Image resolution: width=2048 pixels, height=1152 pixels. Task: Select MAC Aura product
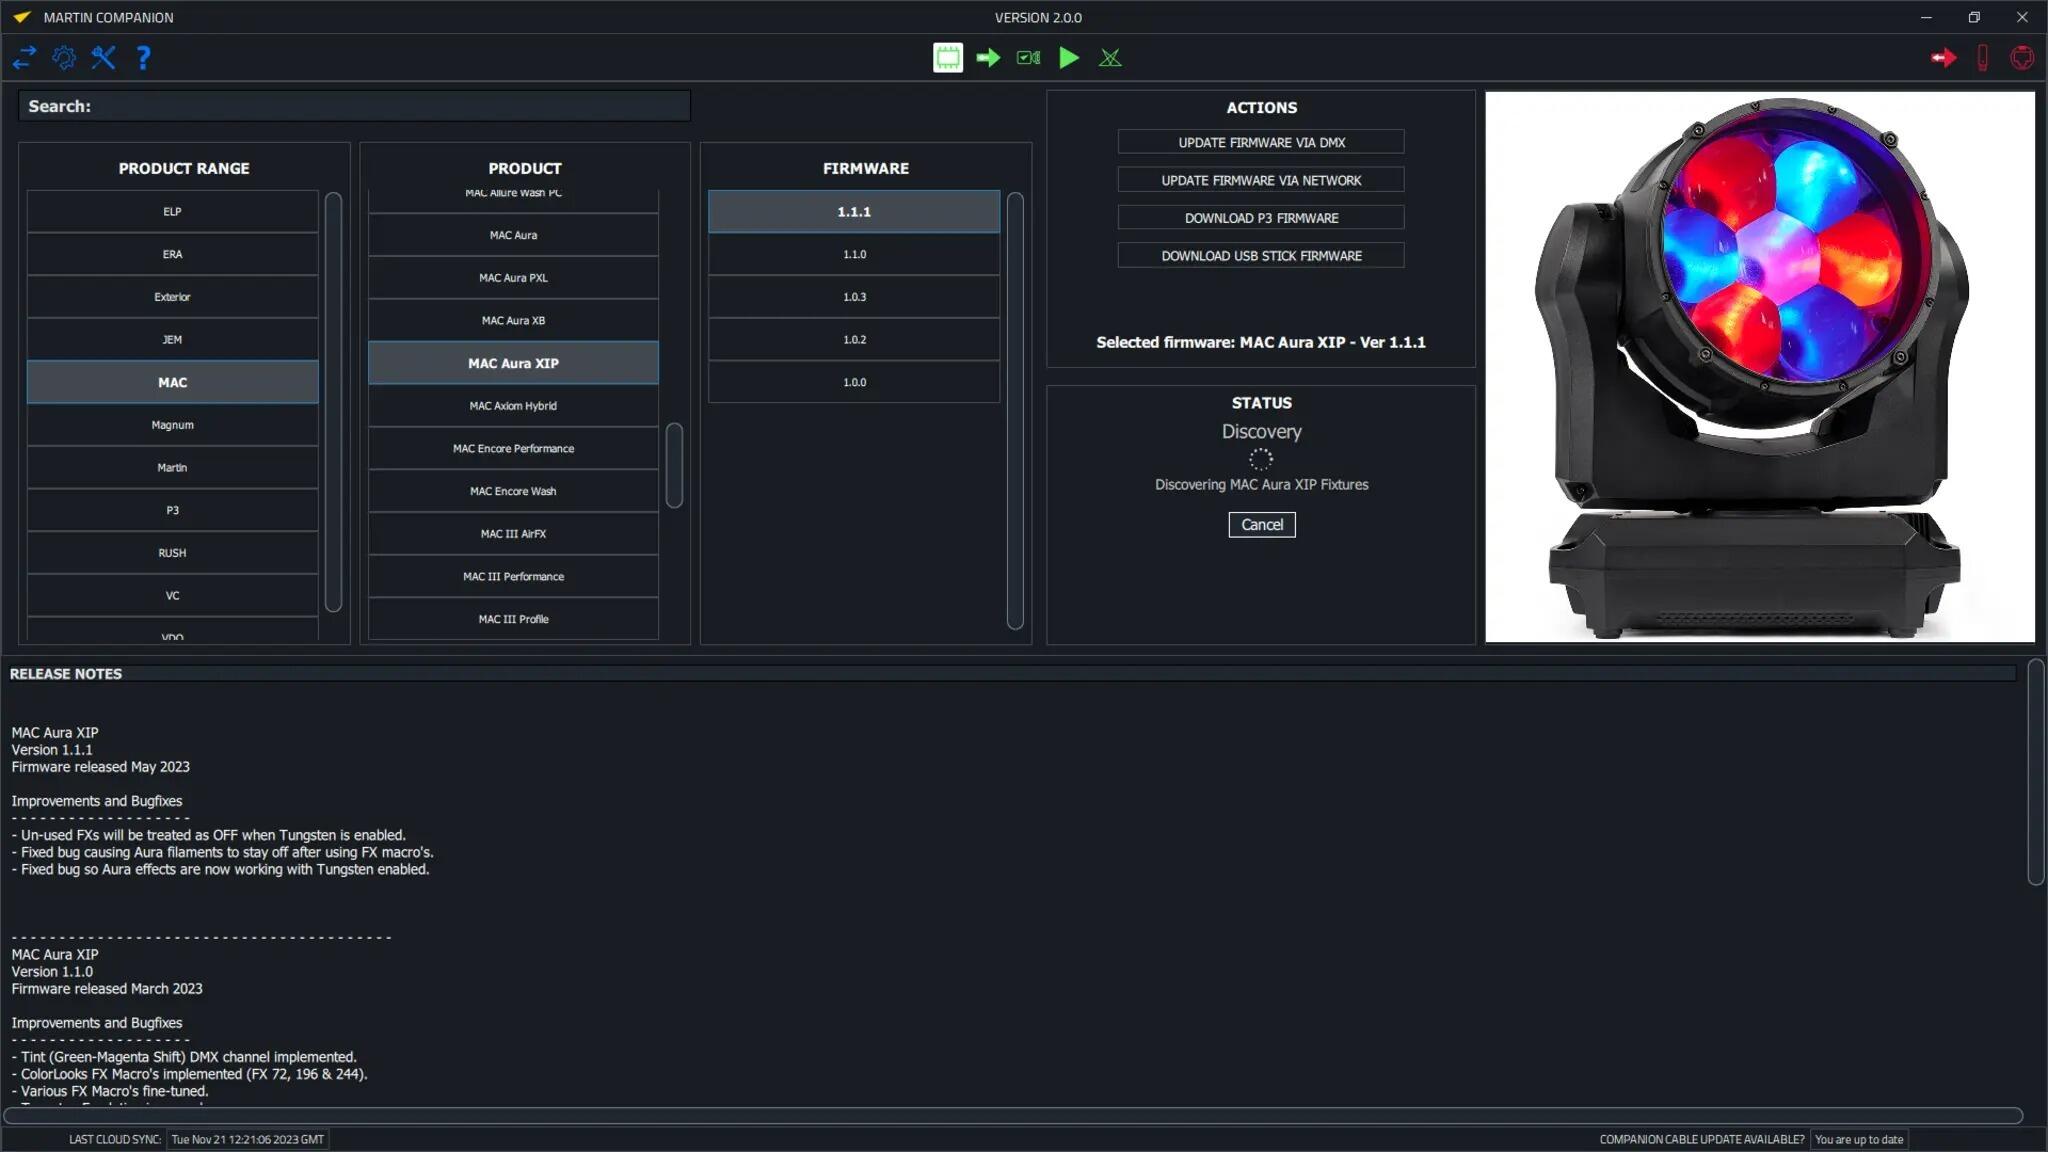point(513,235)
